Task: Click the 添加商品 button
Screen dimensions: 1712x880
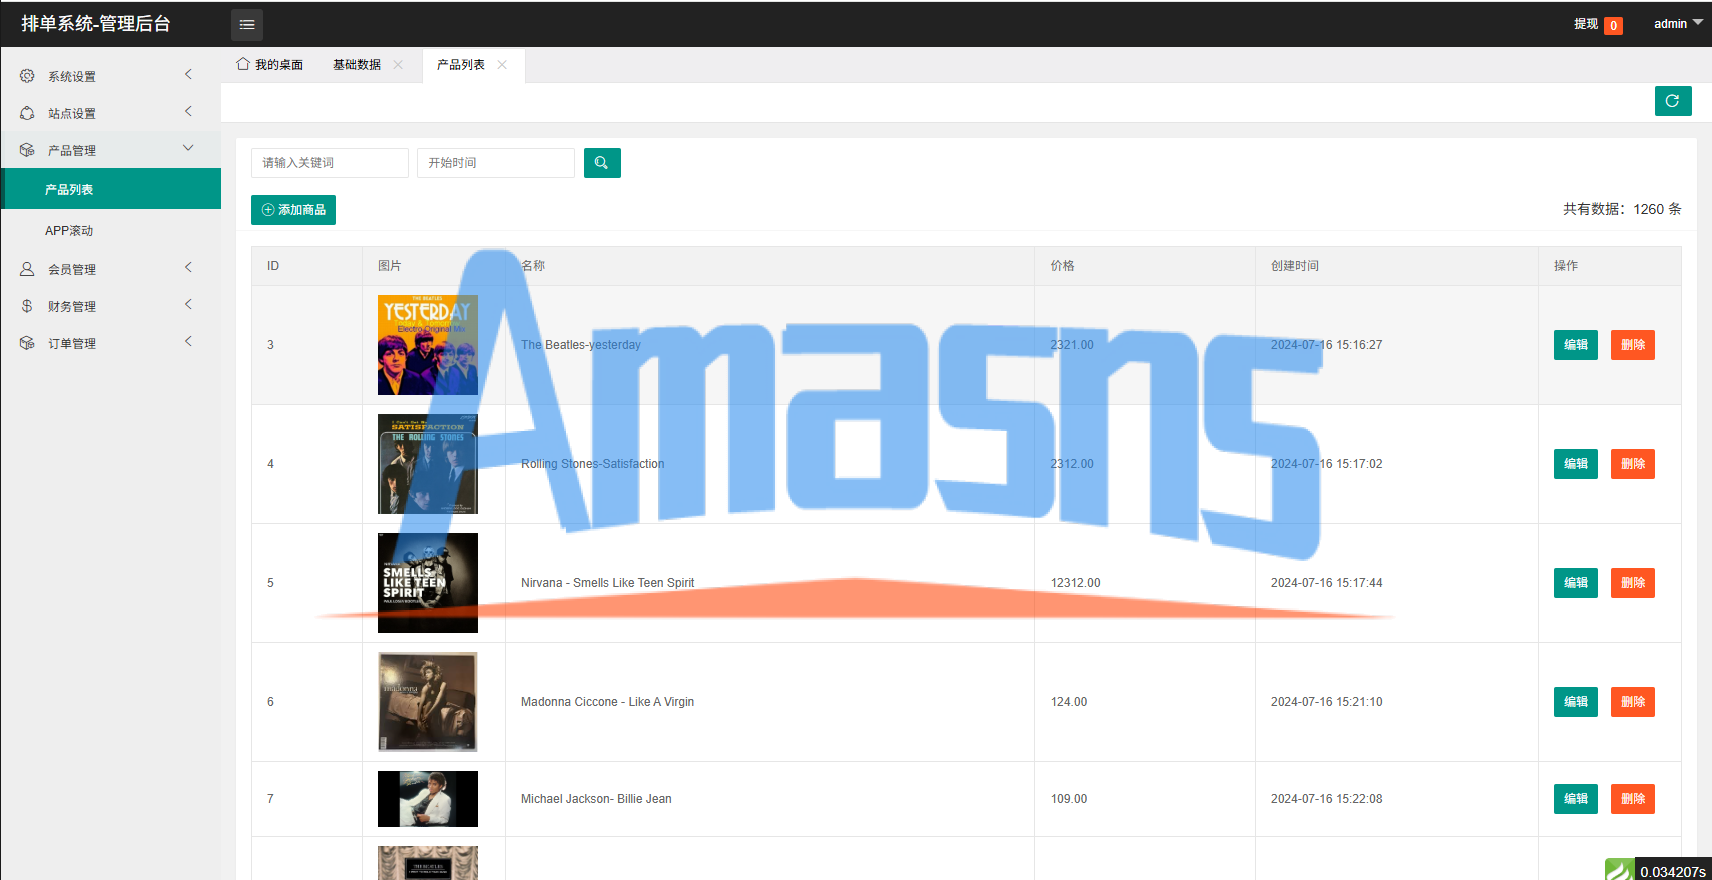Action: (x=293, y=210)
